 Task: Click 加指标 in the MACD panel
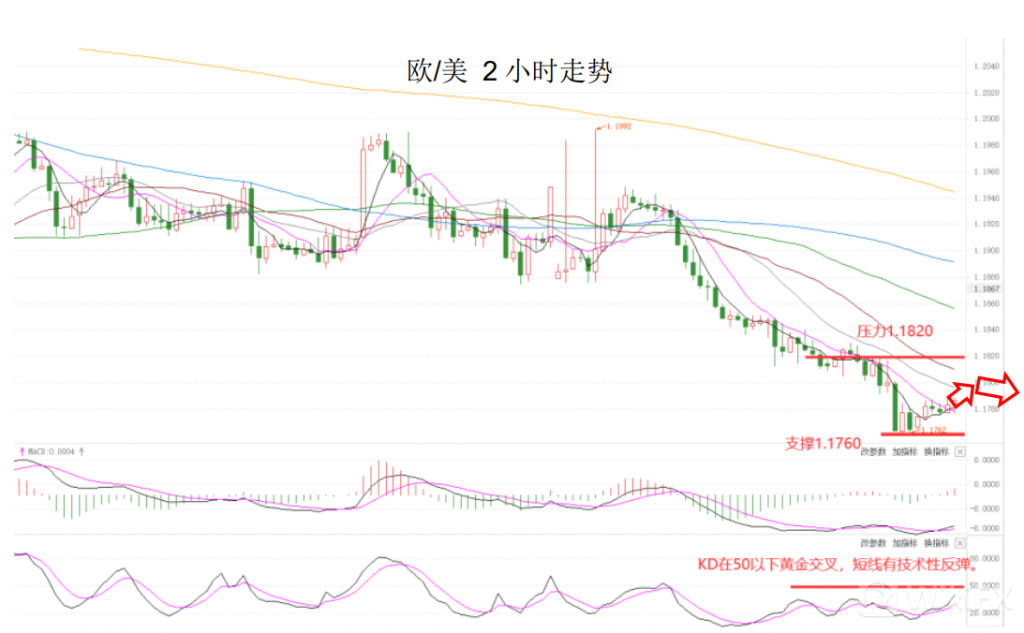point(906,452)
